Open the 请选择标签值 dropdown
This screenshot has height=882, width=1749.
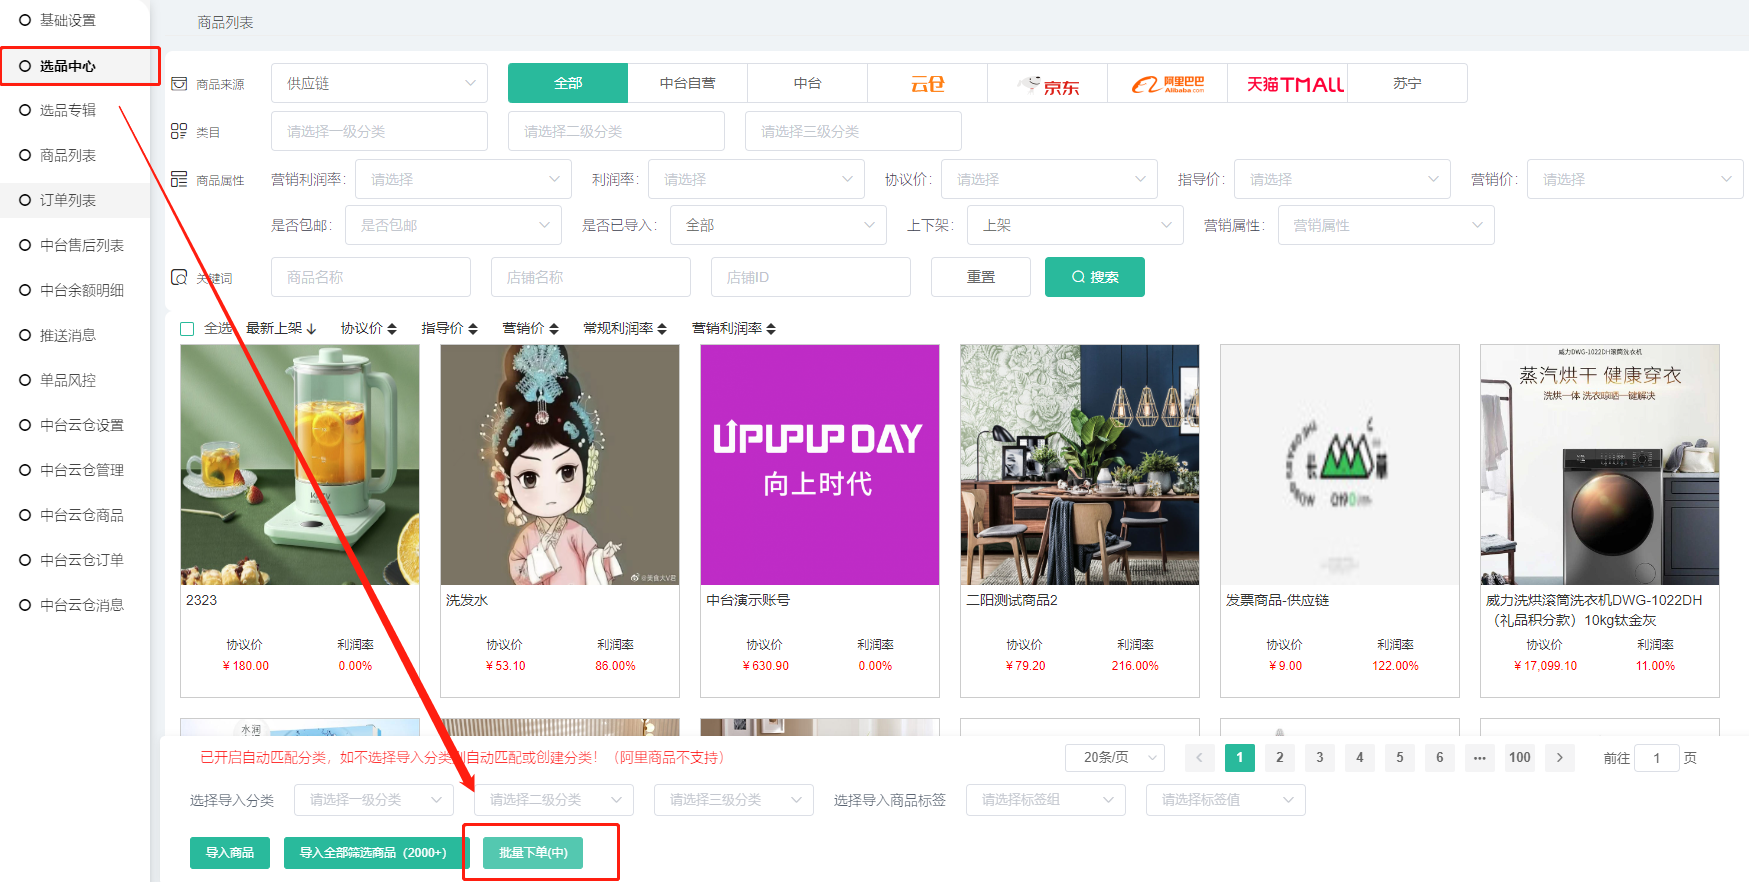[x=1226, y=800]
